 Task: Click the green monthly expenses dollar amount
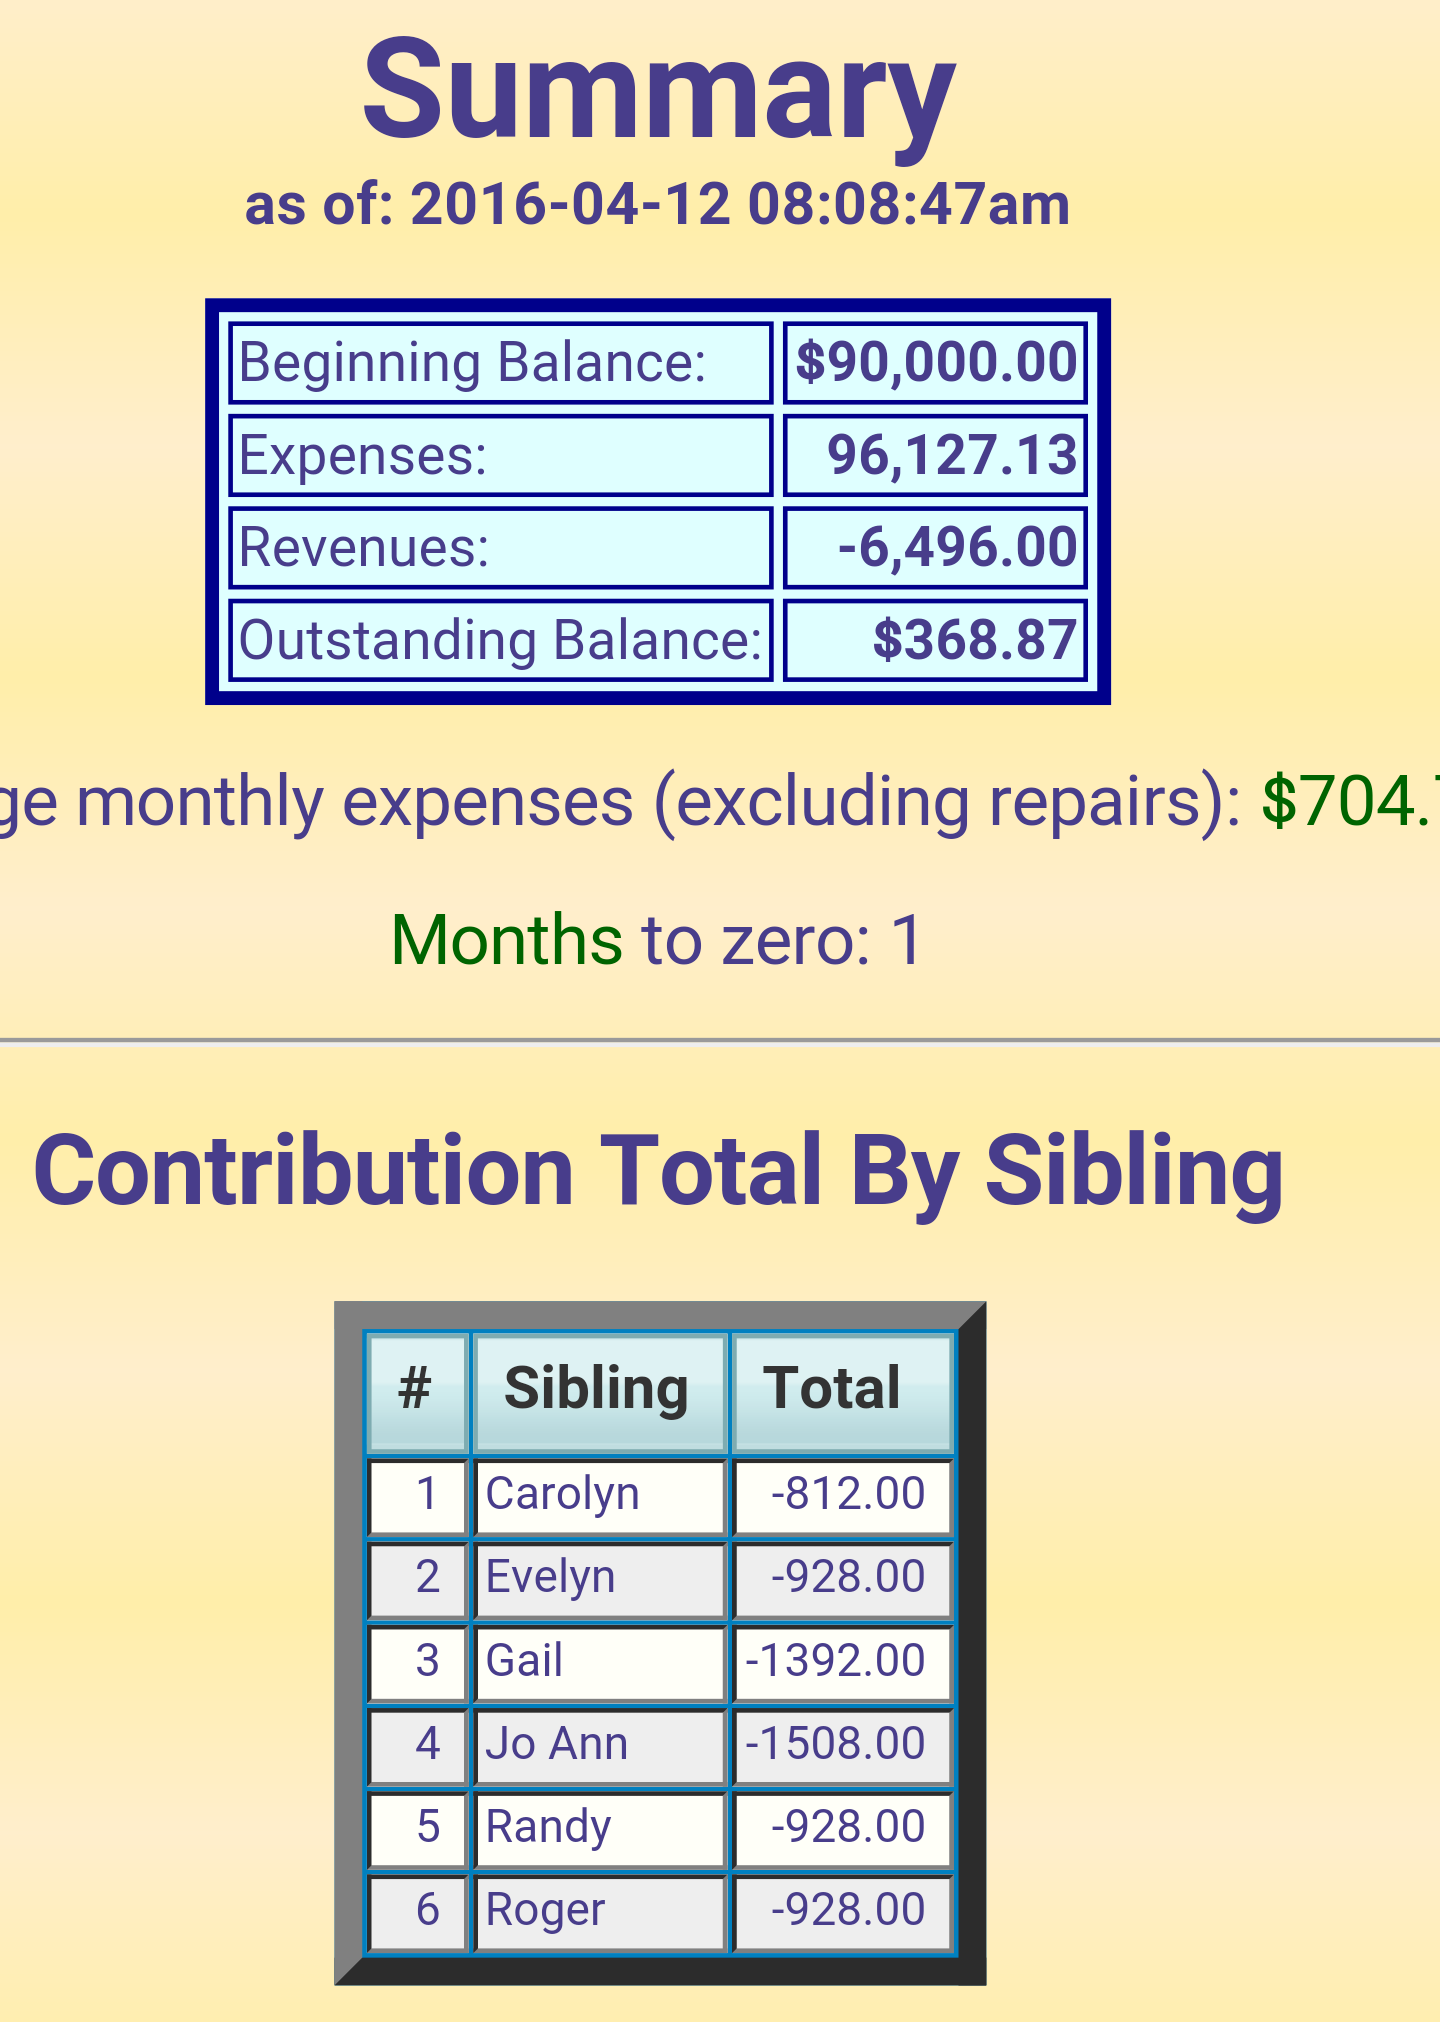1350,801
